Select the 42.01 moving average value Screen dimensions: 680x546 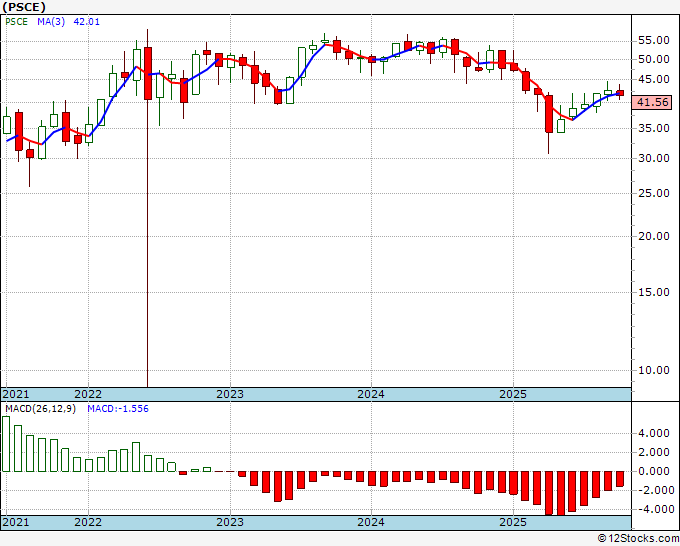tap(86, 22)
